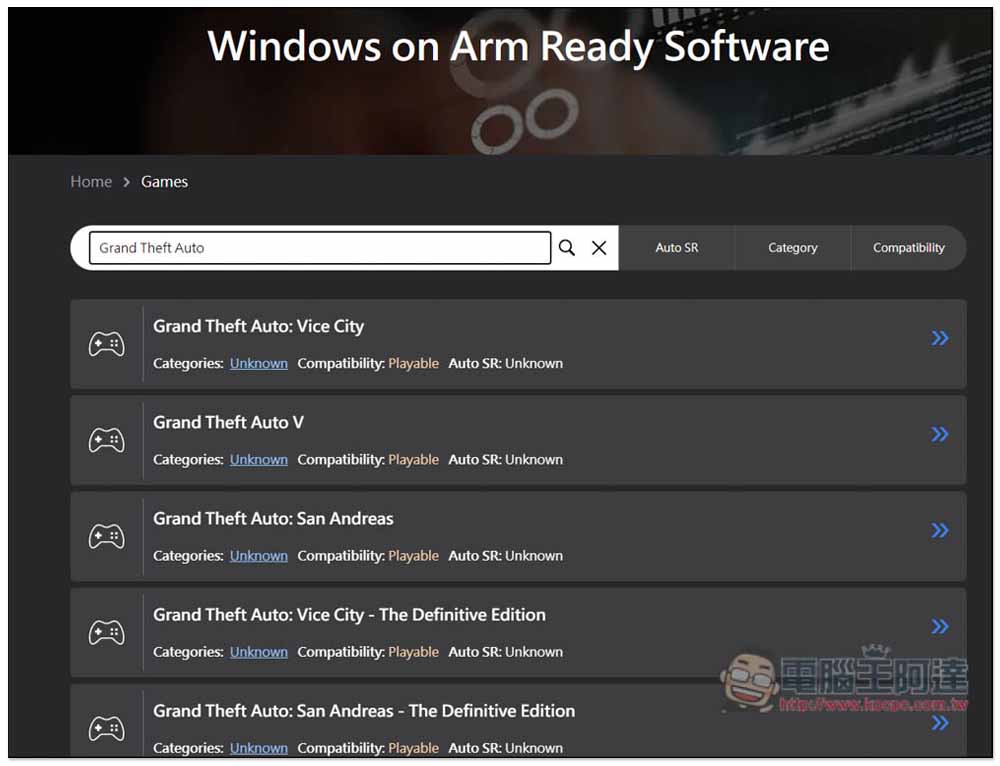Expand arrow for San Andreas - The Definitive Edition
Image resolution: width=1000 pixels, height=766 pixels.
[x=940, y=723]
